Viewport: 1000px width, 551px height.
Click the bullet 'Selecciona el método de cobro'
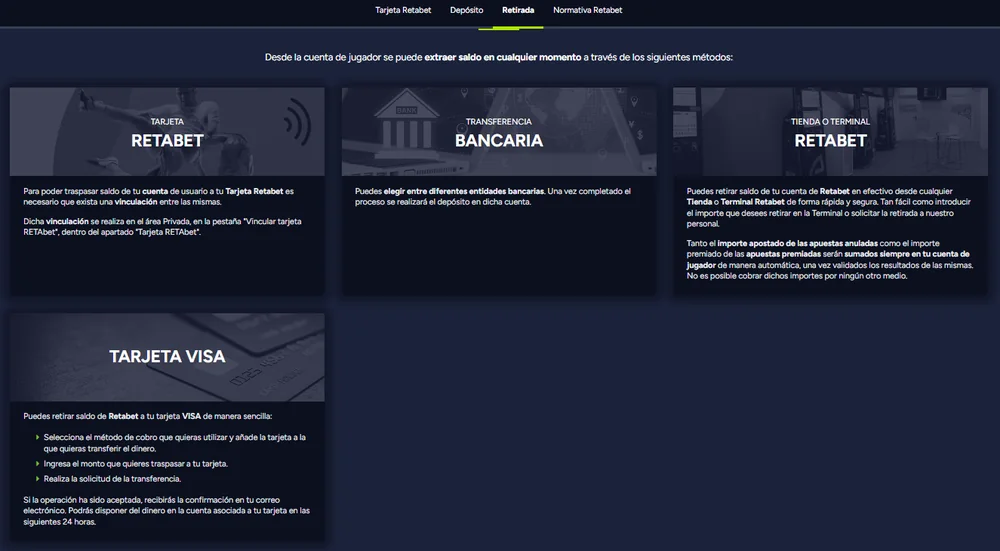tap(175, 443)
